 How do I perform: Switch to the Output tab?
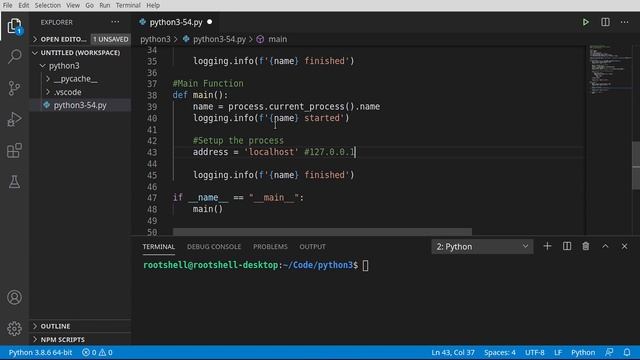[x=313, y=247]
